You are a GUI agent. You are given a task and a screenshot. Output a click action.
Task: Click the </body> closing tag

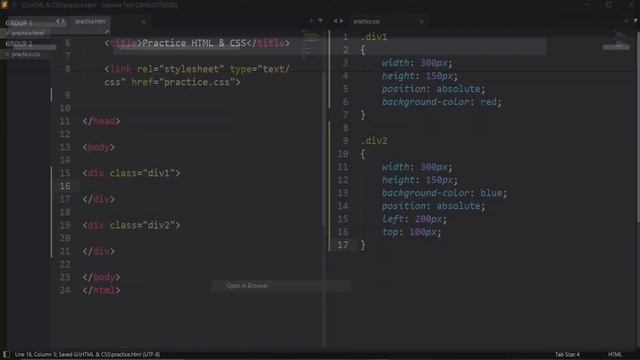101,277
